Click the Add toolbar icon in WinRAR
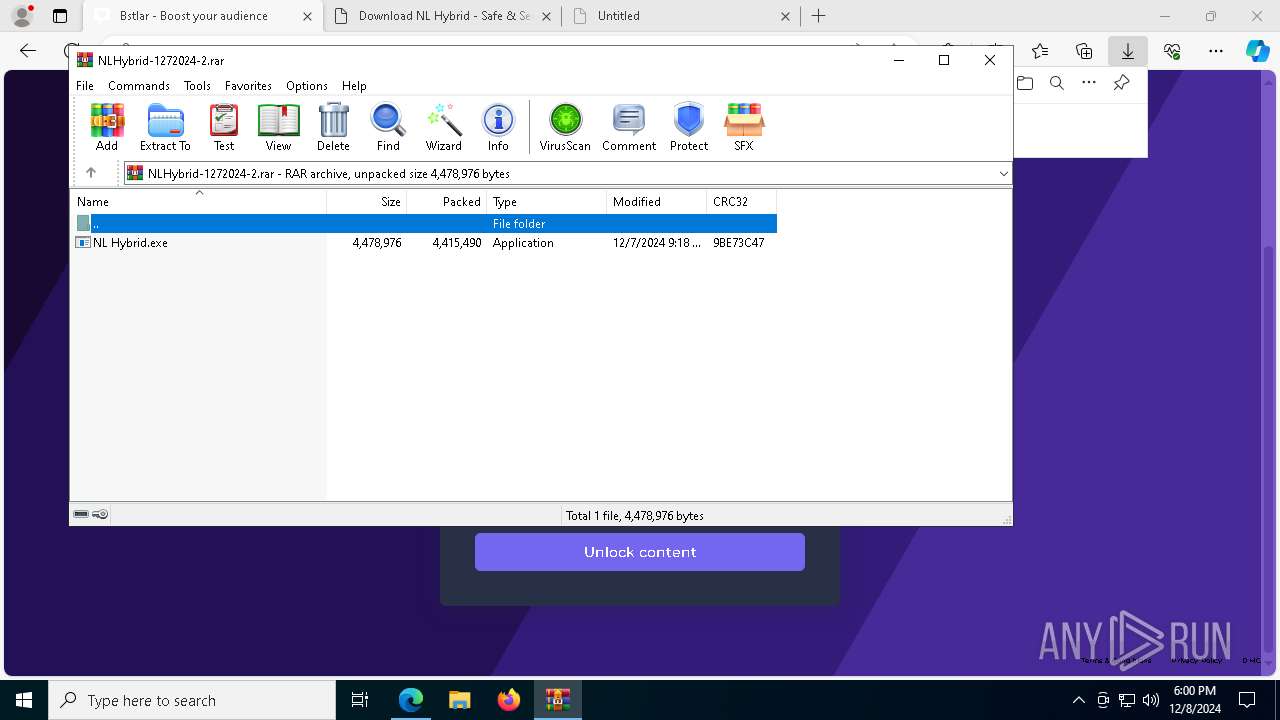1280x720 pixels. pyautogui.click(x=107, y=127)
